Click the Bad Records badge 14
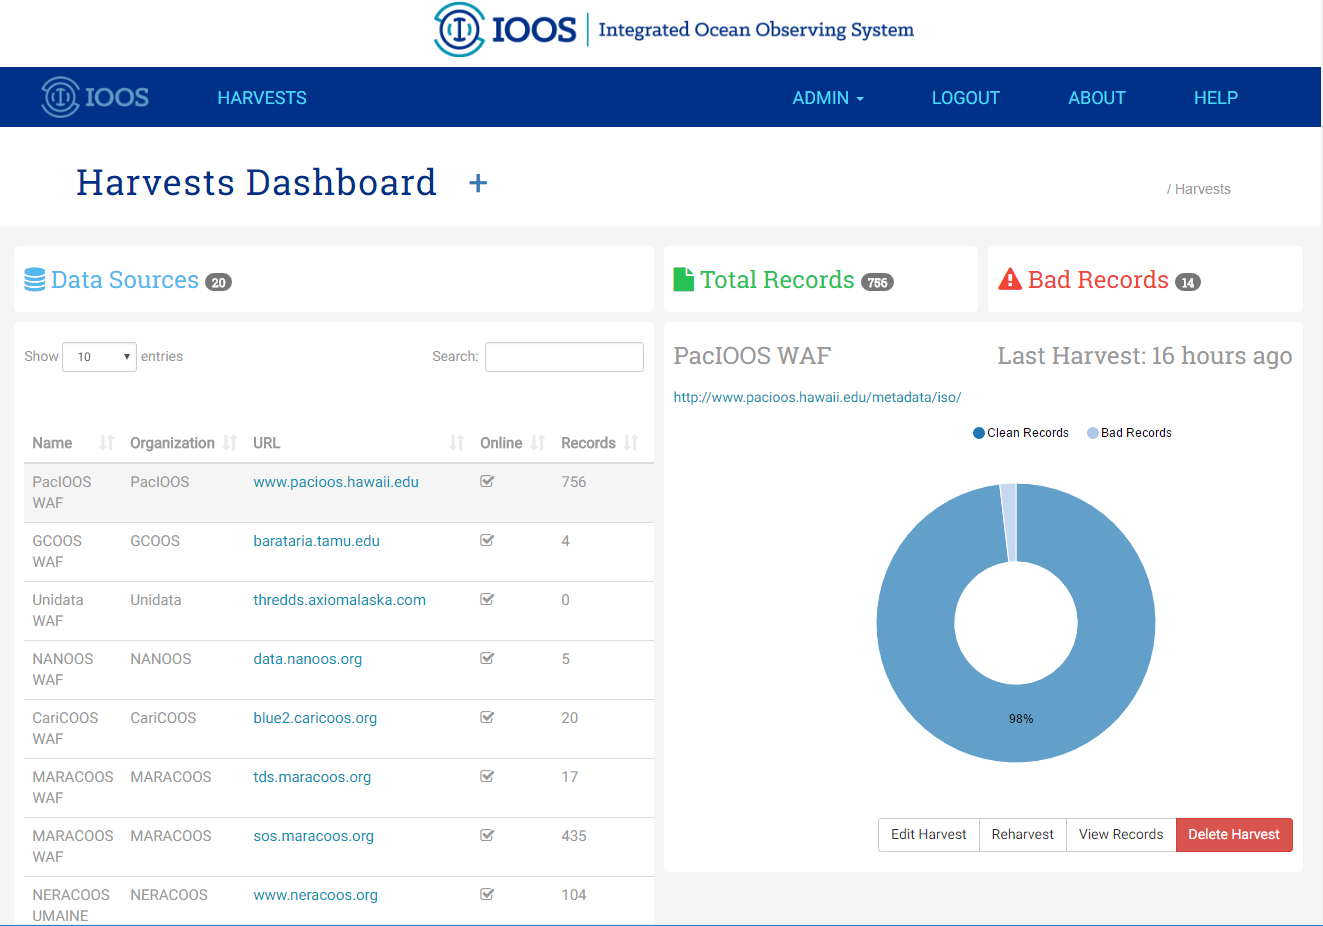 [1187, 282]
